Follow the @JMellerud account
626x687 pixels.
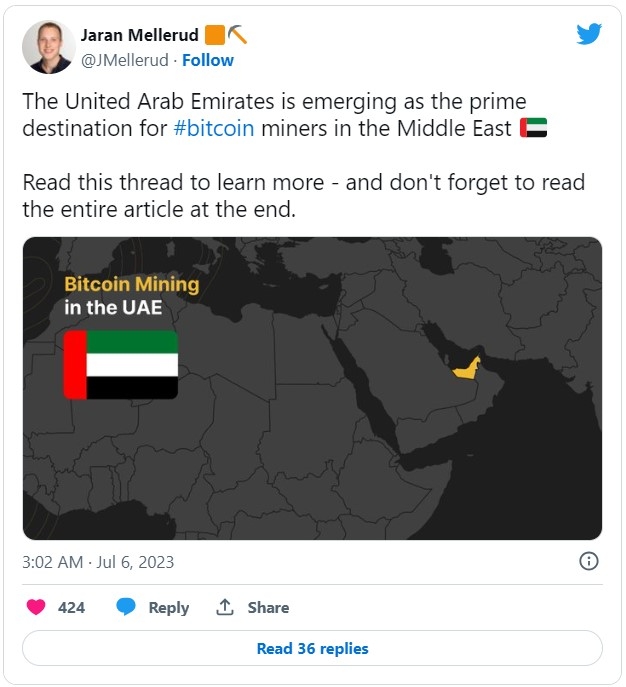pos(206,60)
